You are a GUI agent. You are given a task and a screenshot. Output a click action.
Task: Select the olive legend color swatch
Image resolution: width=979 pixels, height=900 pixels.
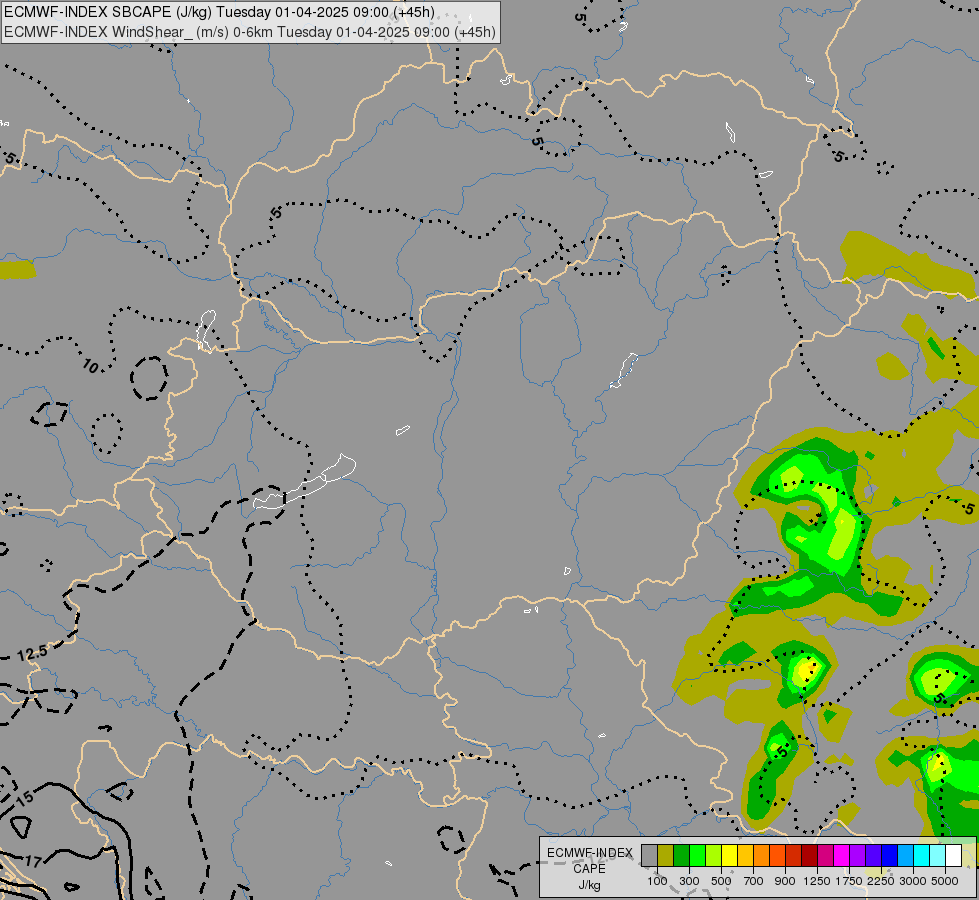pos(665,855)
